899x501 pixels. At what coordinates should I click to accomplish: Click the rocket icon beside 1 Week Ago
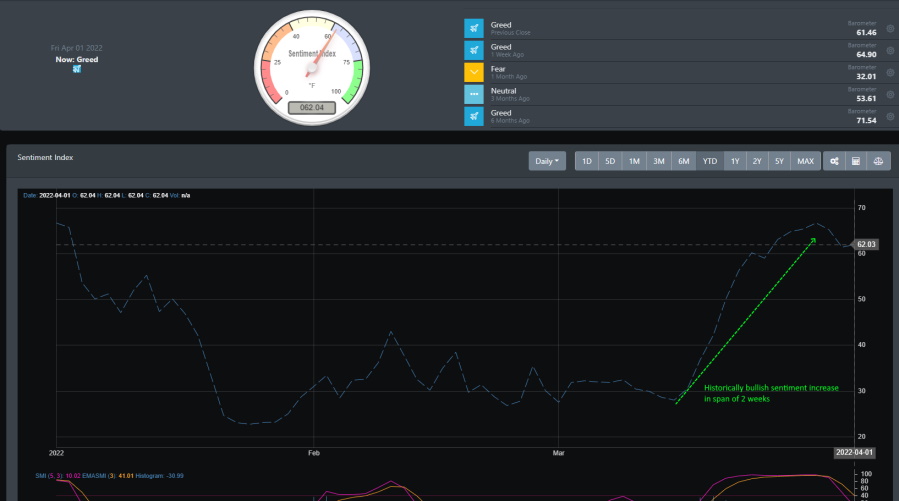tap(474, 50)
